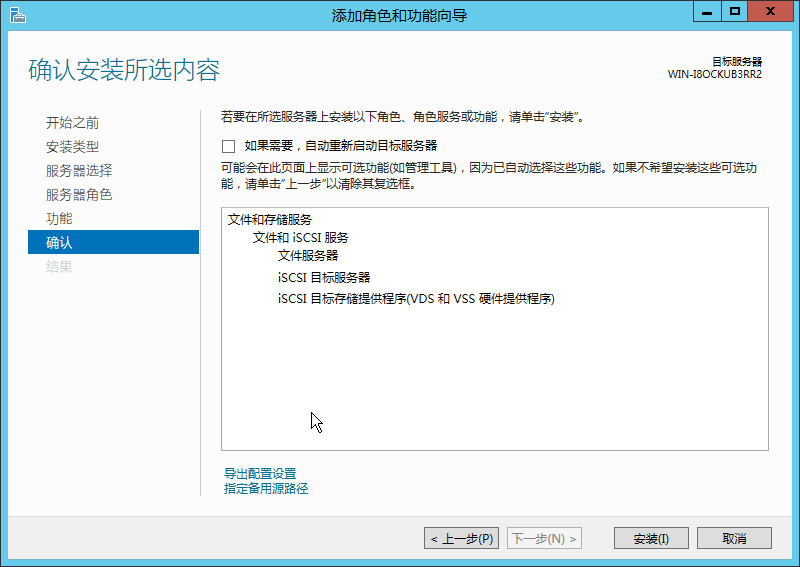Select the 确认 step in sidebar

(x=113, y=242)
